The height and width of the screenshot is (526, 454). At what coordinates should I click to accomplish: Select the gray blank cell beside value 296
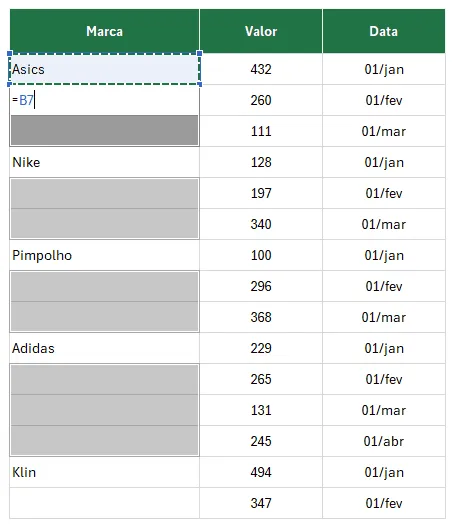click(104, 286)
